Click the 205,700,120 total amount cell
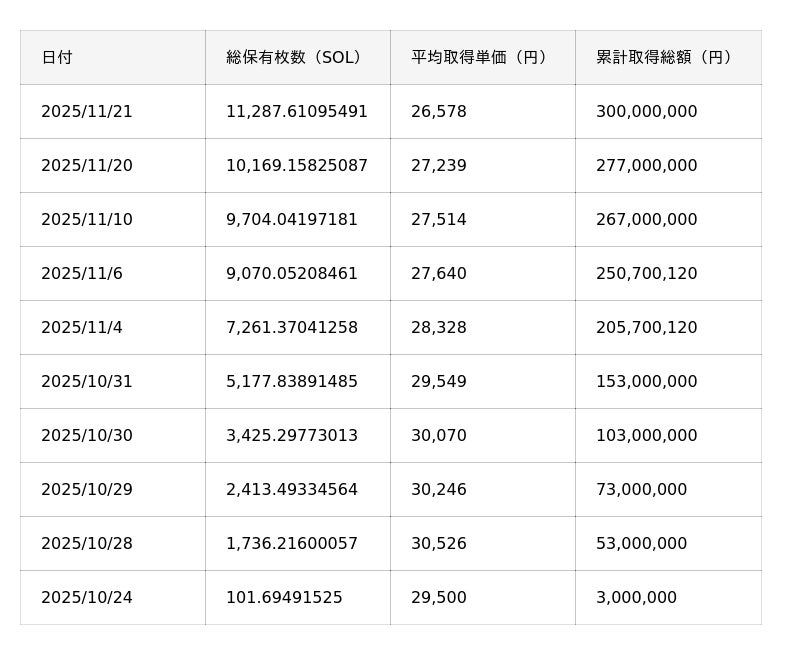The image size is (800, 655). (x=647, y=328)
